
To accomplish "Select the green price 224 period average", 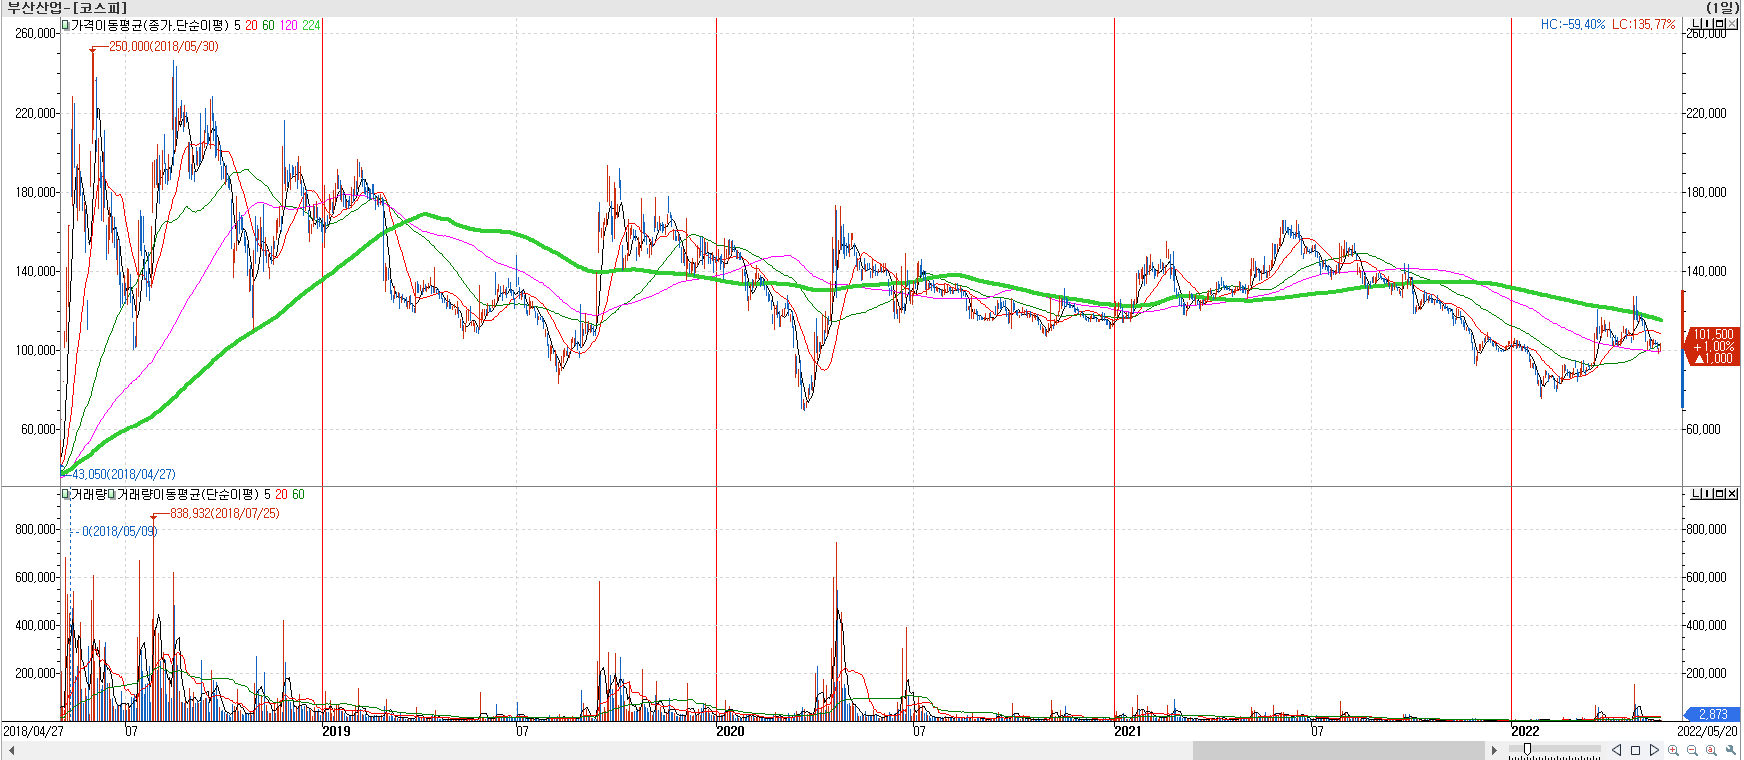I will pos(311,25).
